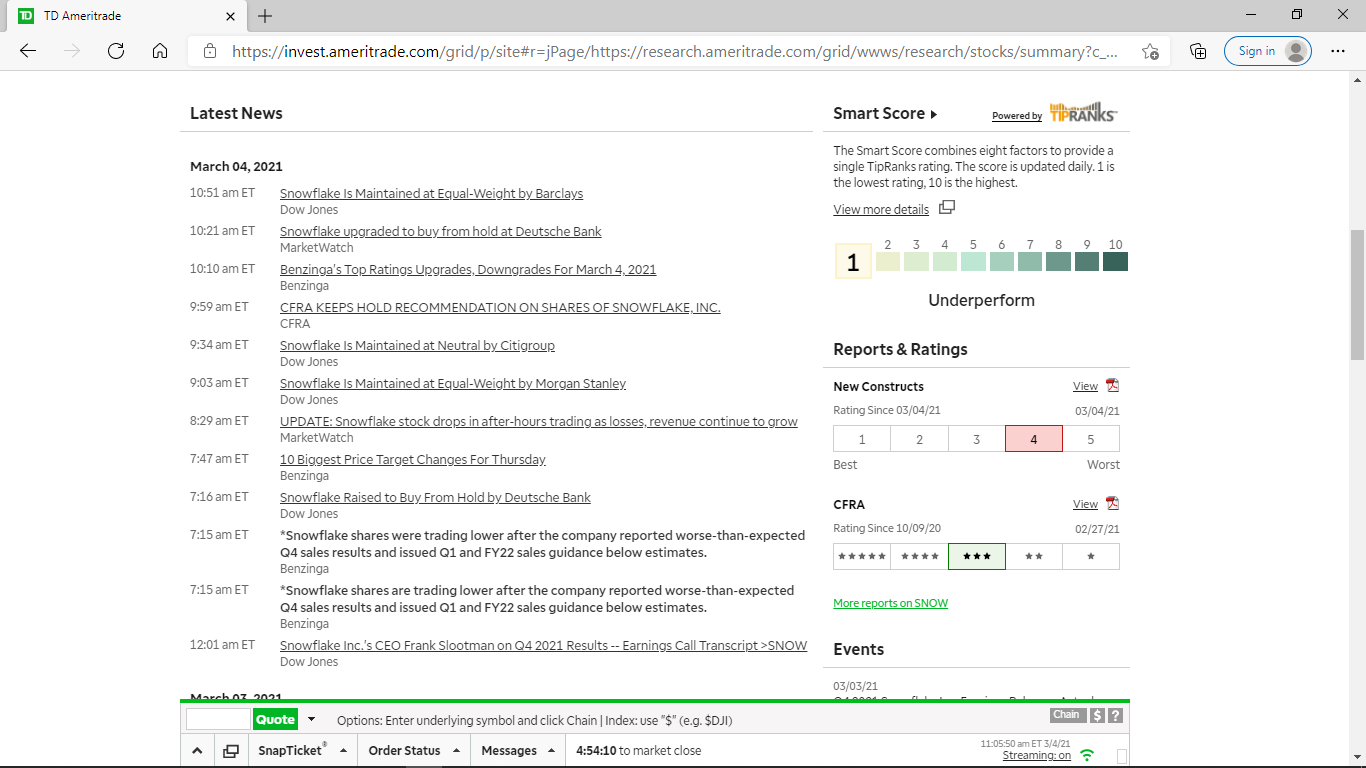Click the dollar sign icon in quote bar
Image resolution: width=1366 pixels, height=768 pixels.
pyautogui.click(x=1097, y=715)
